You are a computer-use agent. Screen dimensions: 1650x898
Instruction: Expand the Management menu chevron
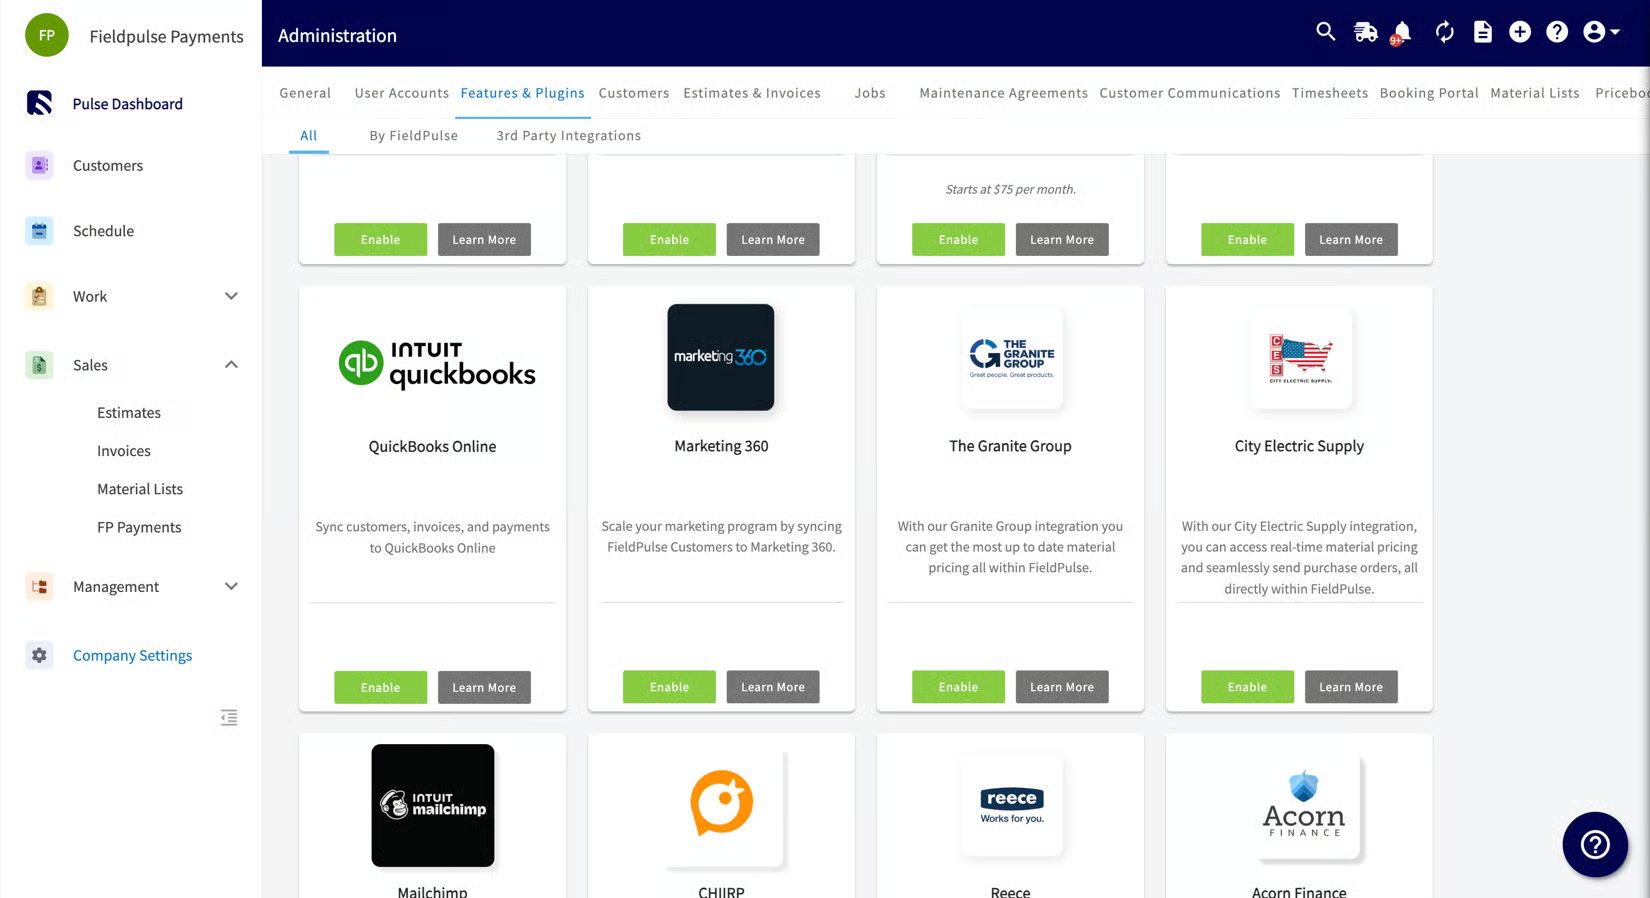231,586
